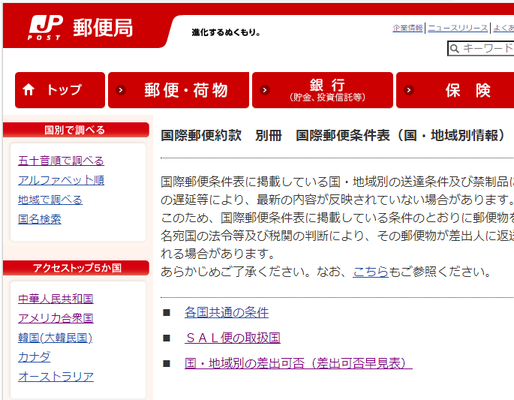Follow the こちら link in paragraph
This screenshot has height=400, width=514.
pyautogui.click(x=371, y=272)
